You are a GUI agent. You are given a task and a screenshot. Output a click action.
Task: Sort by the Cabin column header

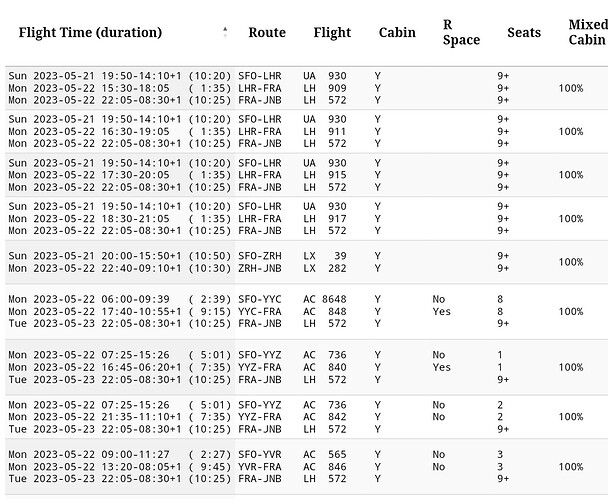(x=397, y=32)
